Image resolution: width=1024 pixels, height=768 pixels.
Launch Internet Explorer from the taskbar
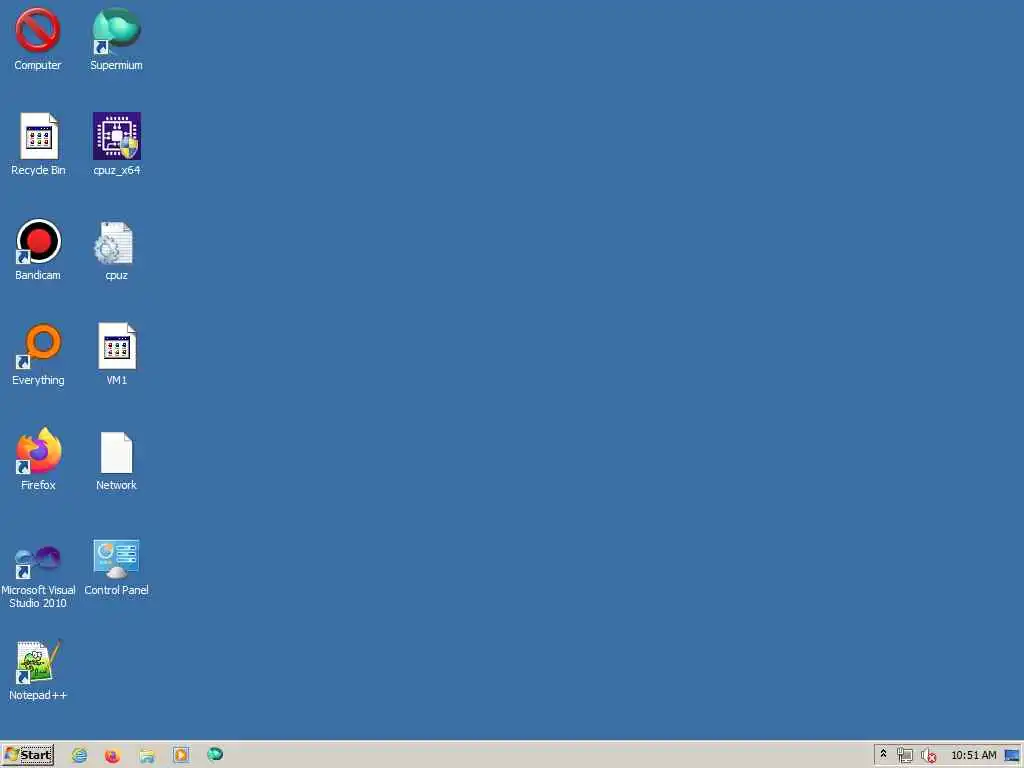[x=80, y=755]
